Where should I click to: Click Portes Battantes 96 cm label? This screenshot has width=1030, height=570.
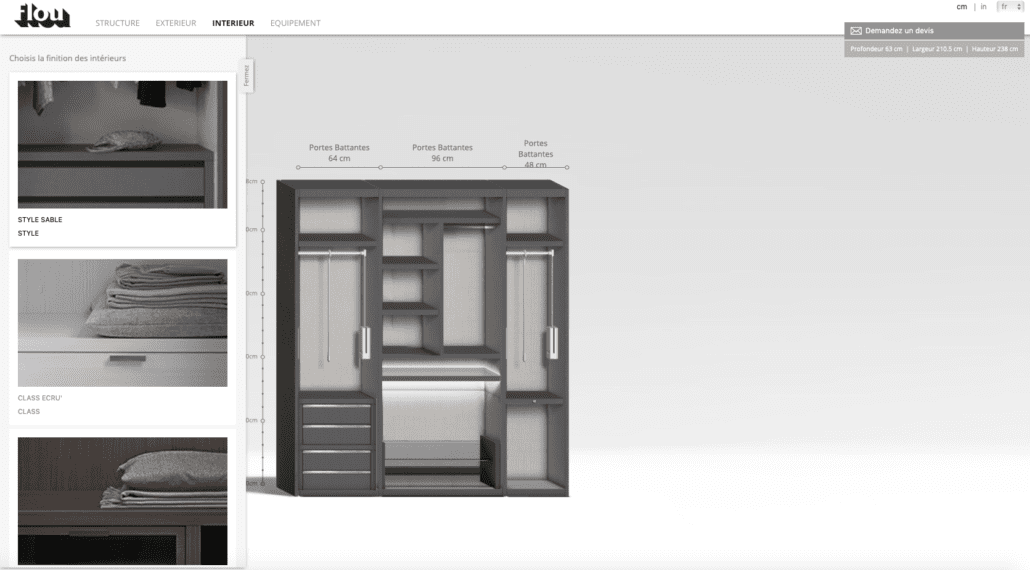pos(442,152)
